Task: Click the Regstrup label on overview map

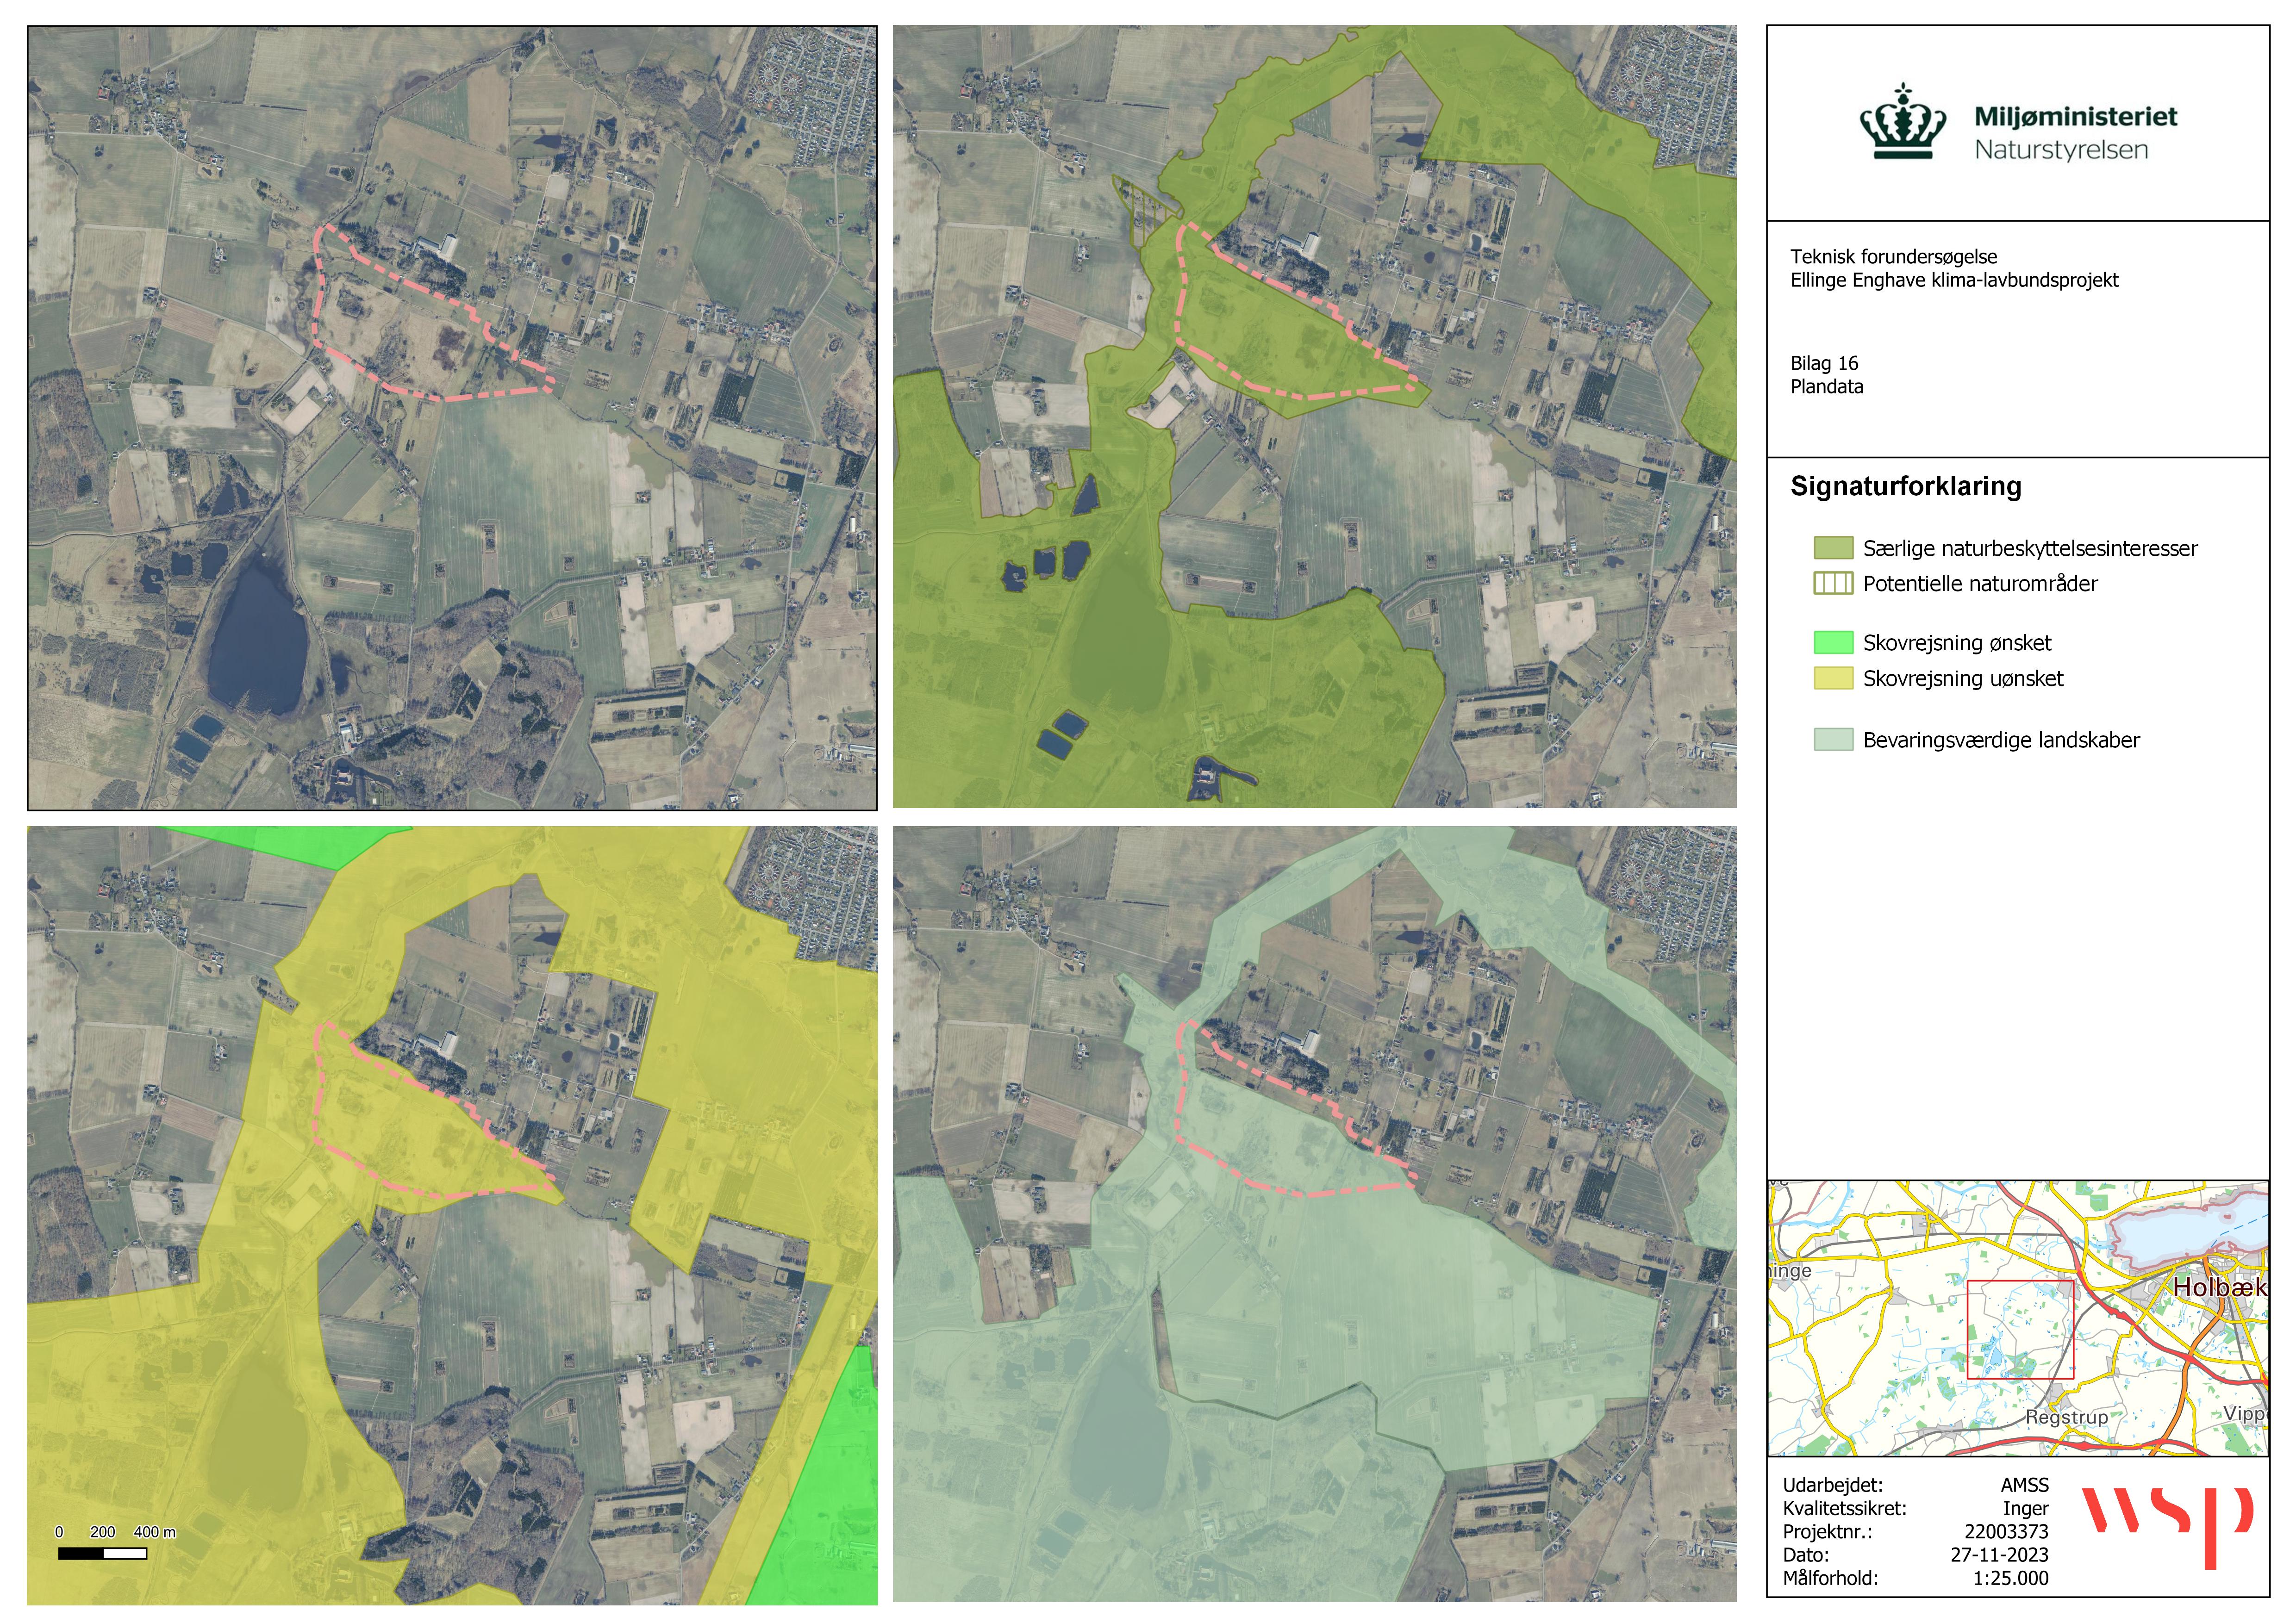Action: [x=2066, y=1417]
